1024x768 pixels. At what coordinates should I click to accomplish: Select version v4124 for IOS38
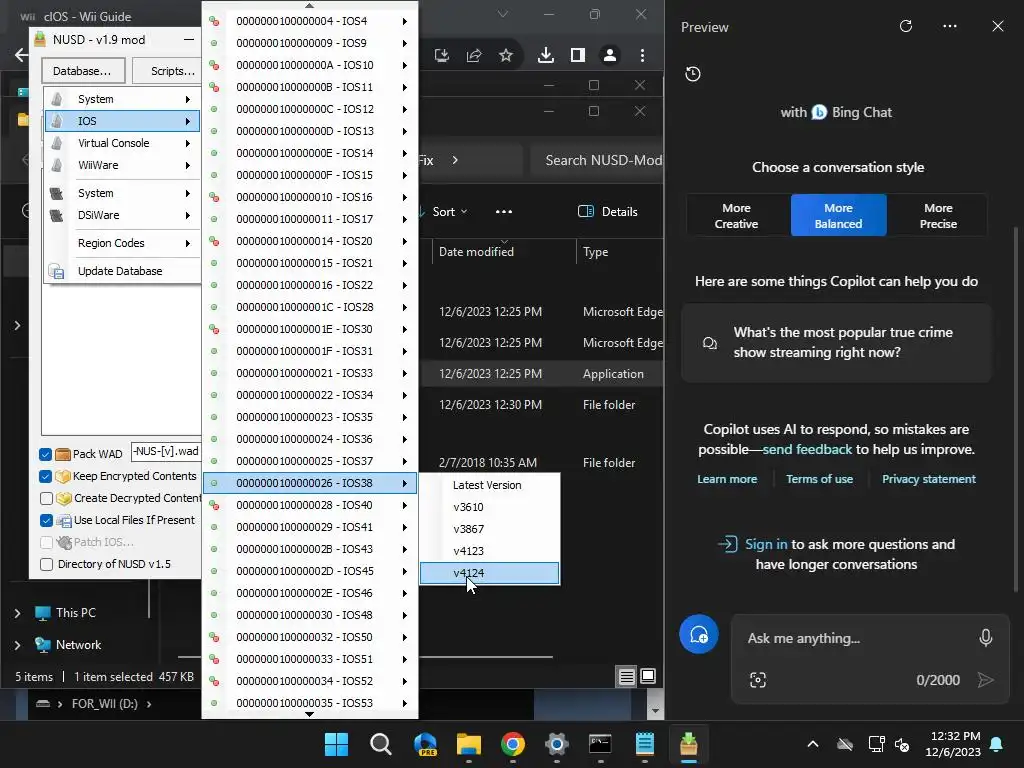tap(489, 573)
